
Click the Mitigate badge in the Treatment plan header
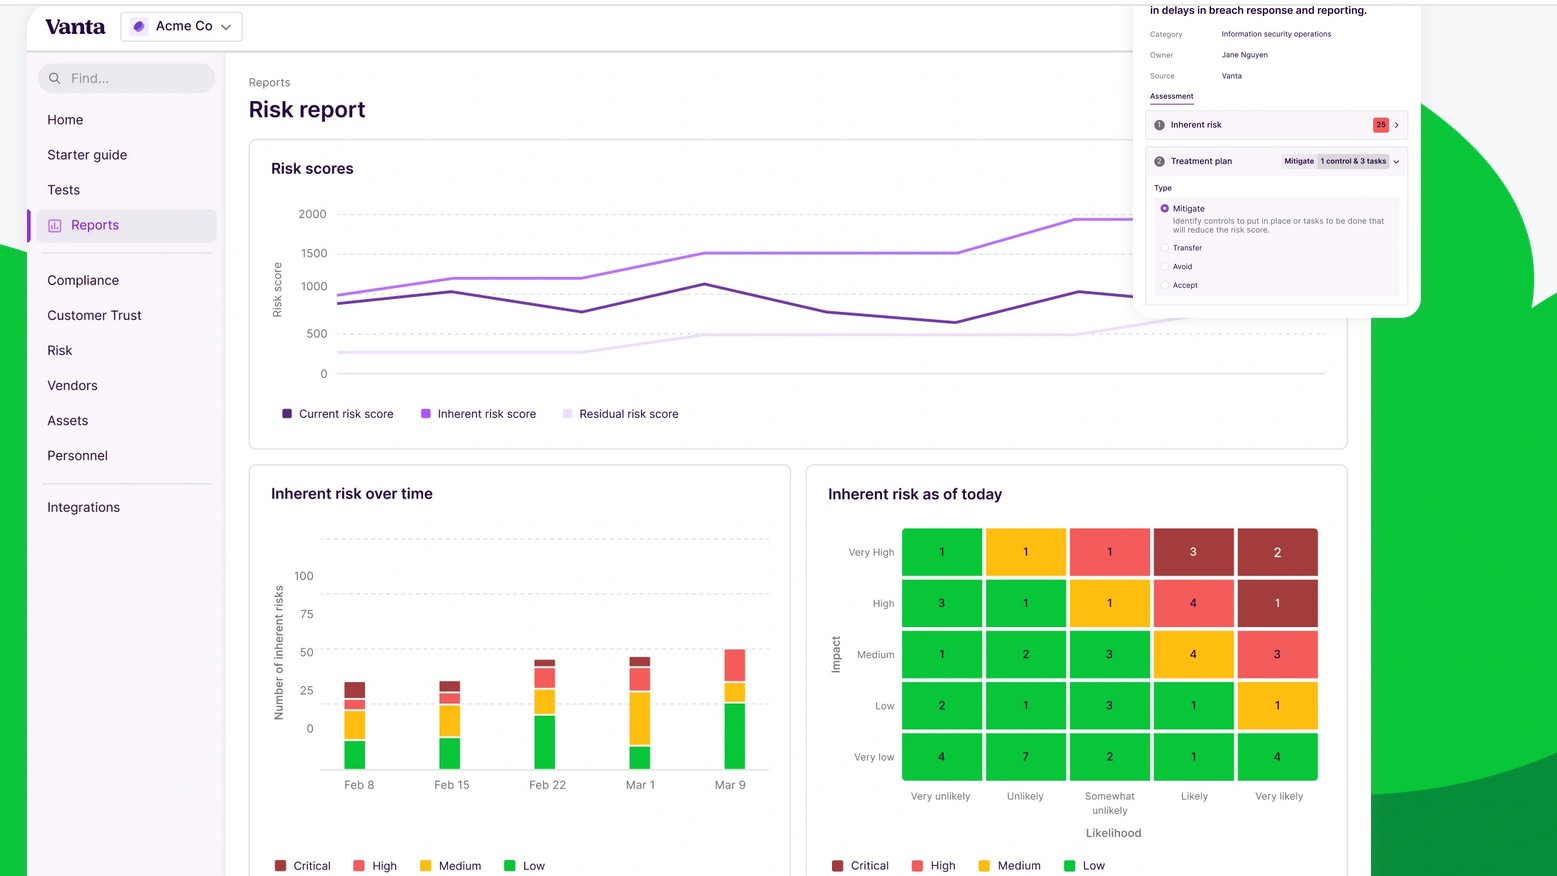tap(1299, 161)
